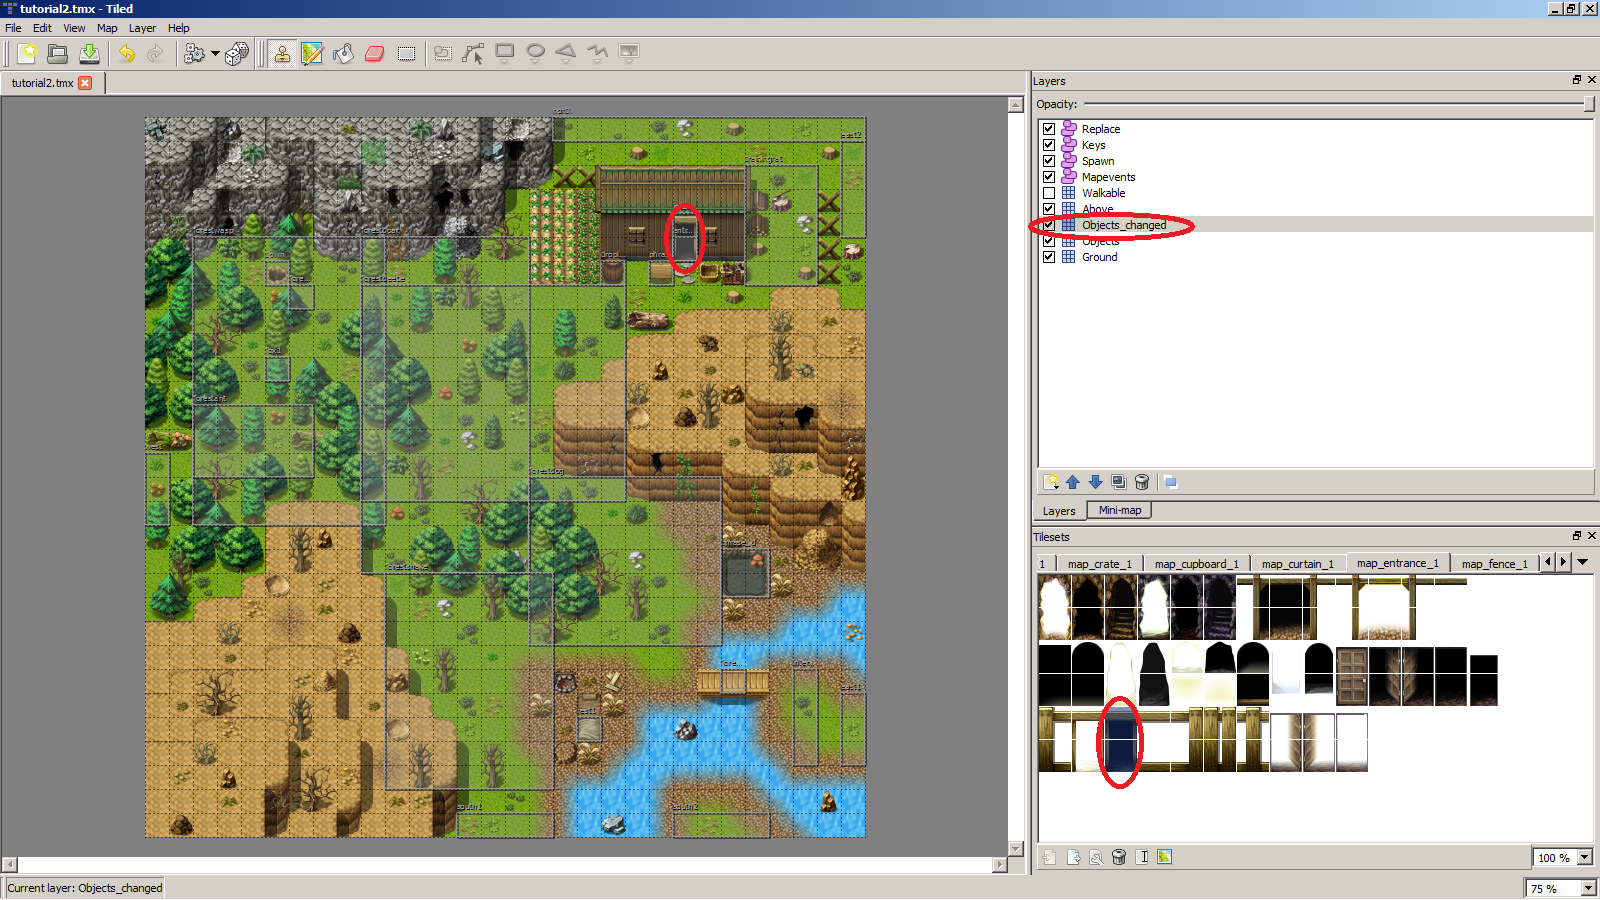This screenshot has height=900, width=1600.
Task: Select the Eraser tool
Action: tap(375, 53)
